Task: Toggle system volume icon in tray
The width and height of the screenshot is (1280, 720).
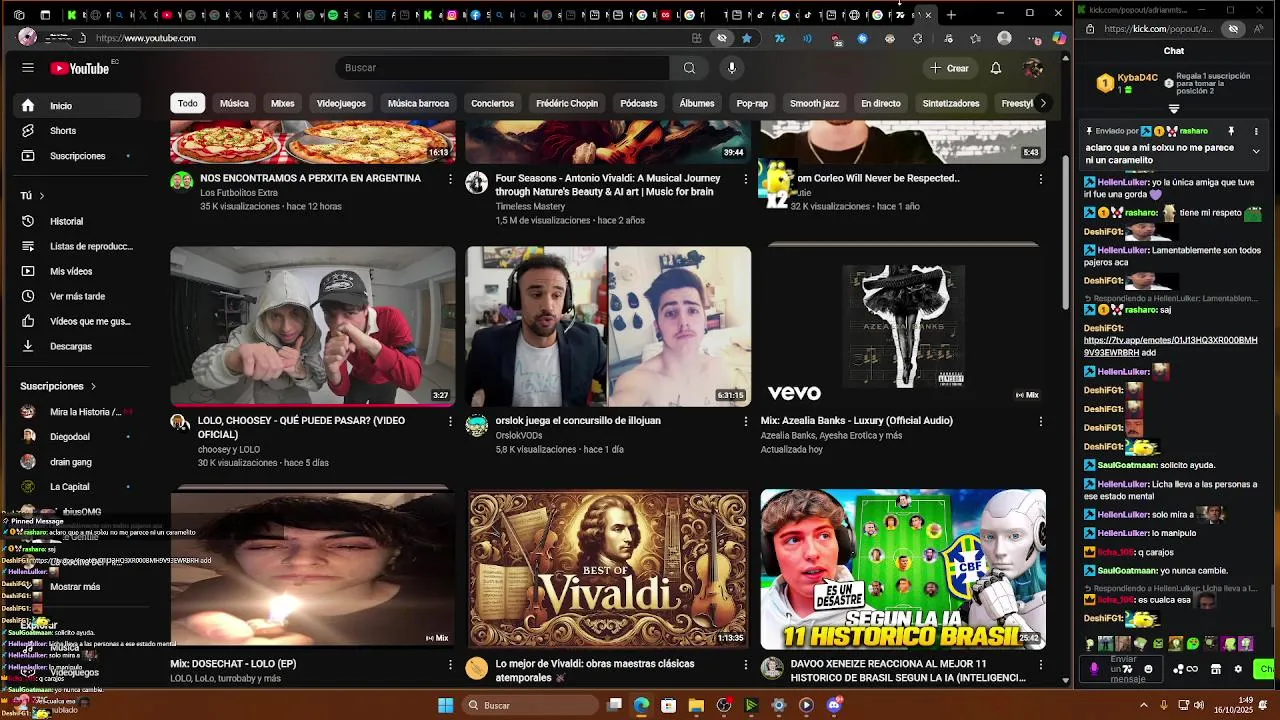Action: click(1199, 705)
